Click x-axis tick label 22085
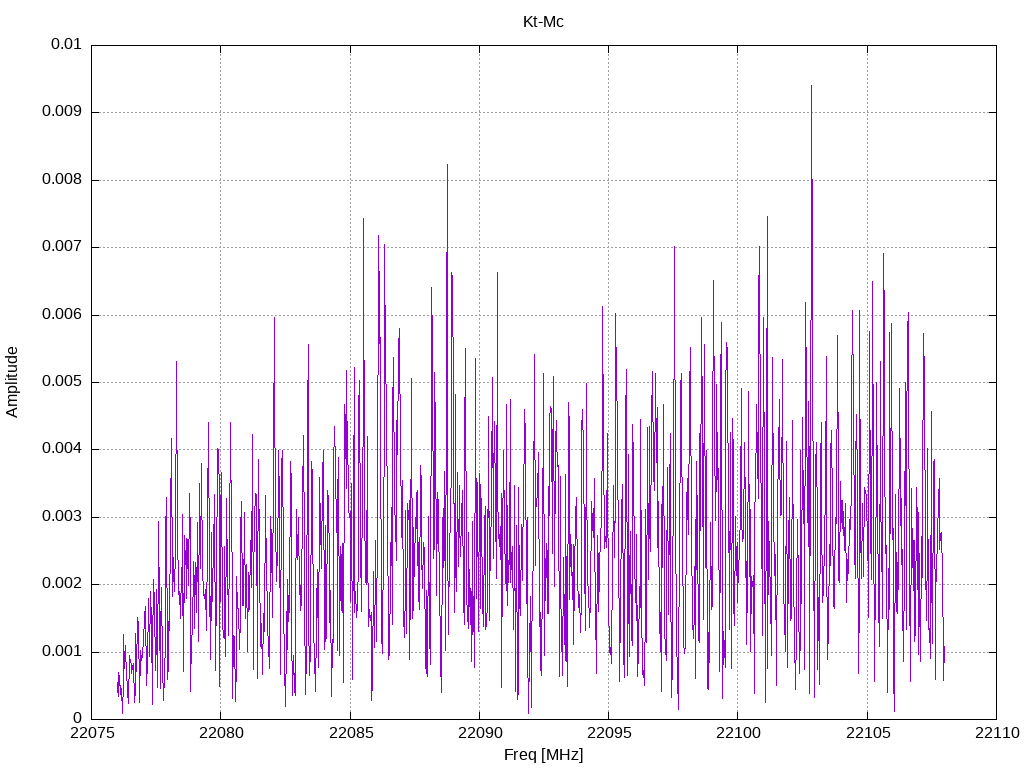The image size is (1024, 768). pos(350,733)
